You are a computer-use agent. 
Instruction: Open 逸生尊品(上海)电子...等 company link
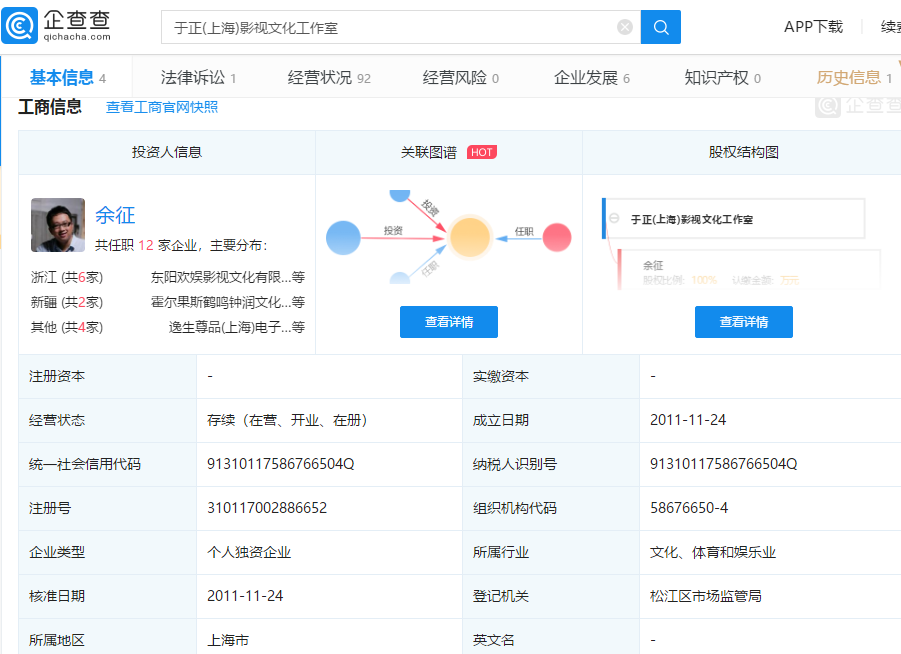pos(237,327)
